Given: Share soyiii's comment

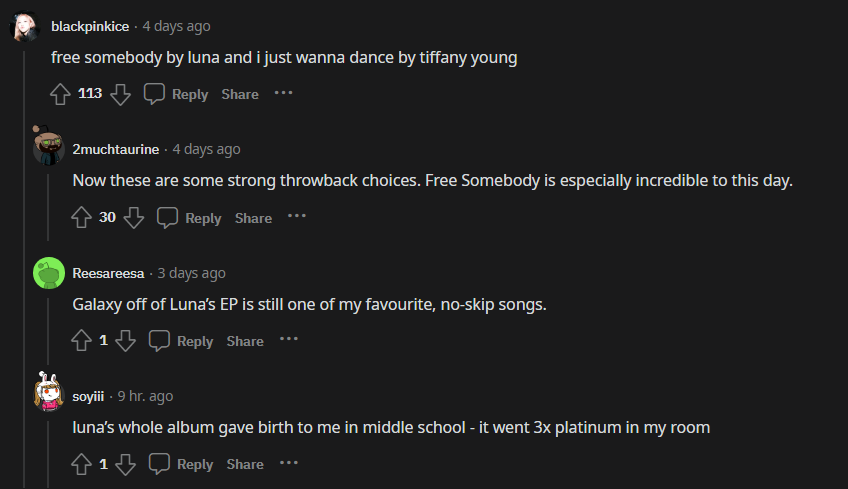Looking at the screenshot, I should [x=245, y=464].
